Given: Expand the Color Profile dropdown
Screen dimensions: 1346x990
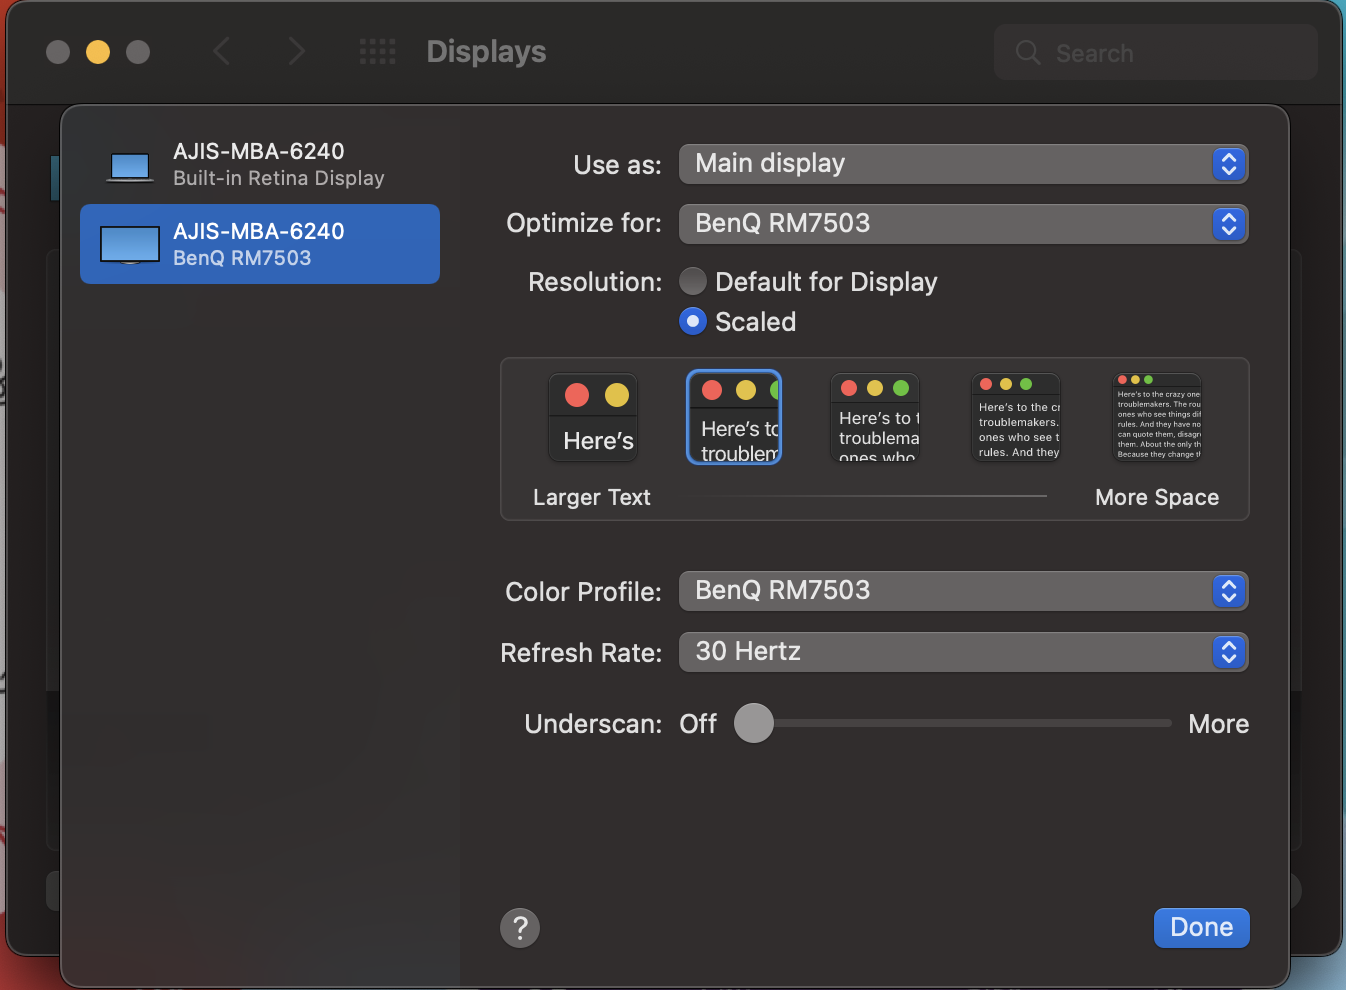Looking at the screenshot, I should click(963, 591).
